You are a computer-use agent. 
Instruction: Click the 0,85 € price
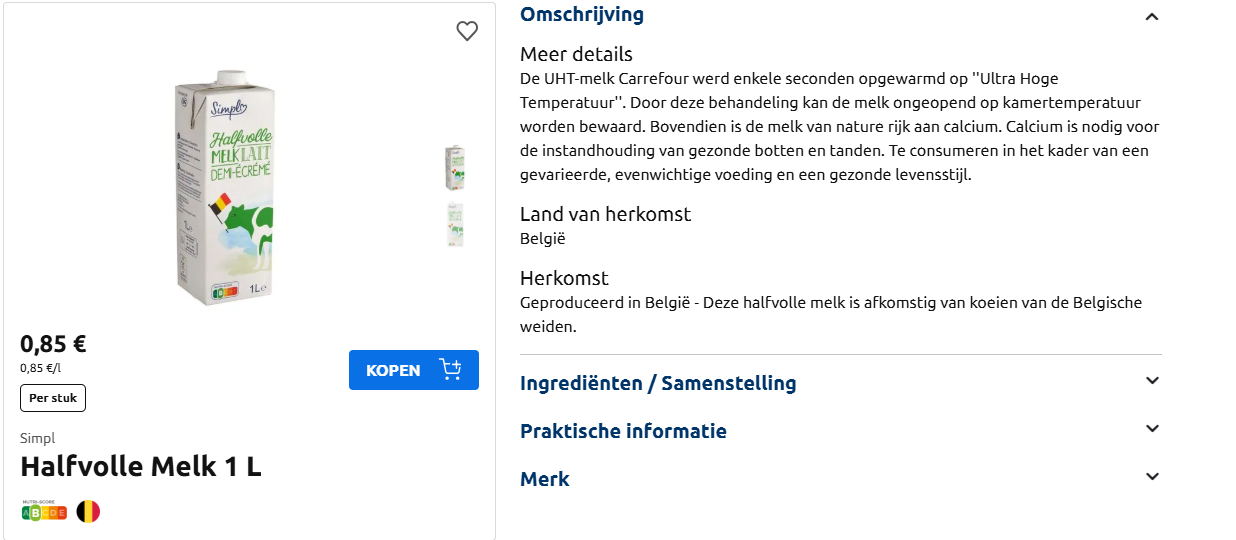tap(53, 344)
